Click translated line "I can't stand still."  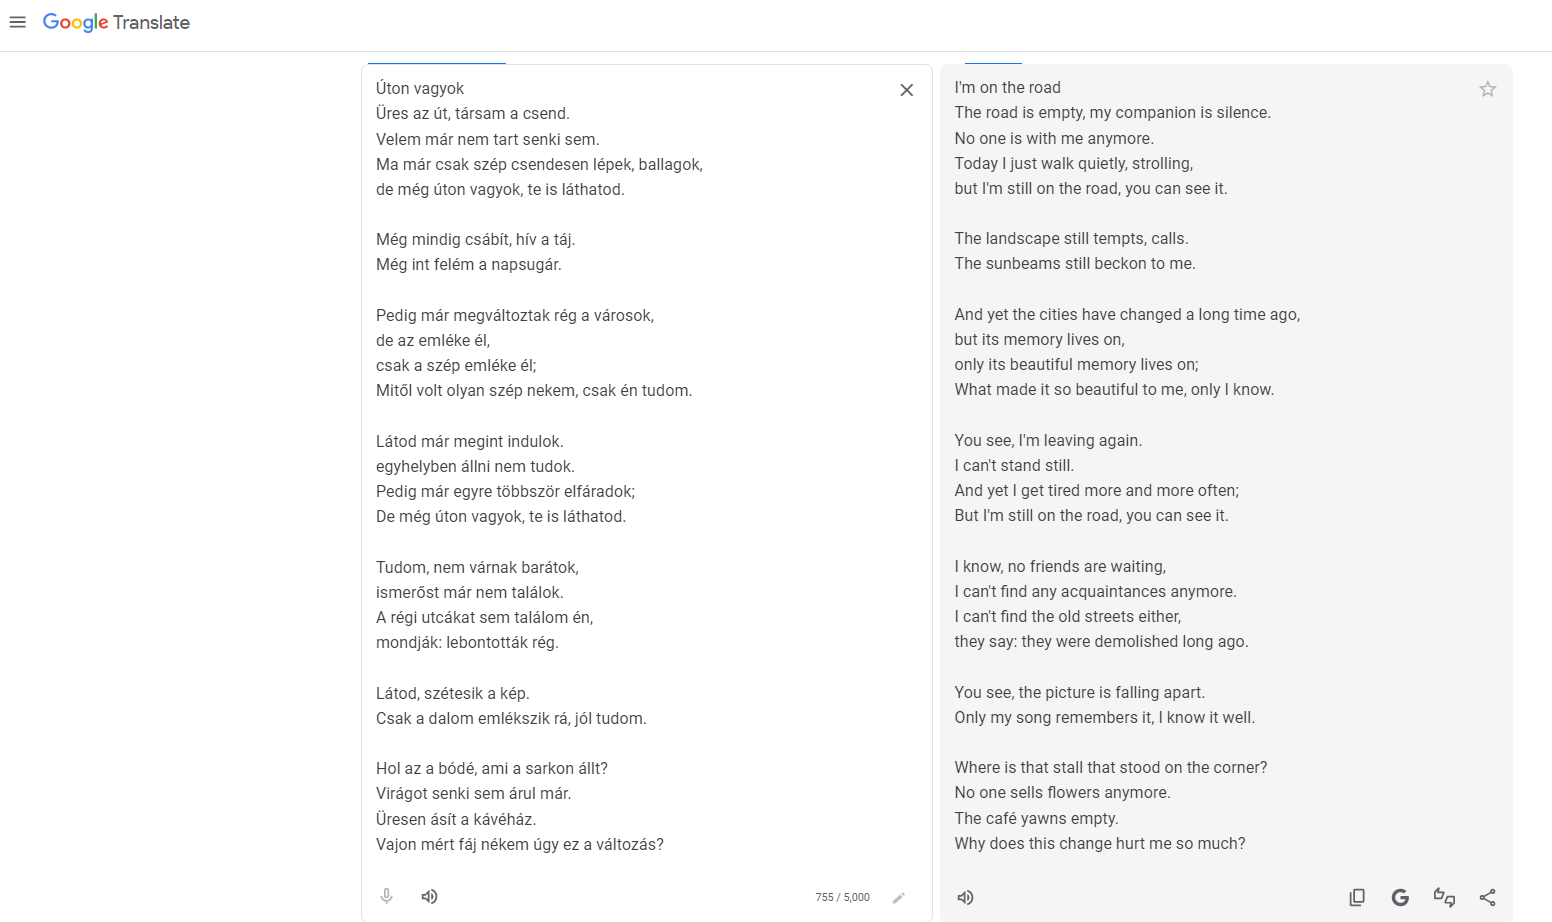[1014, 465]
